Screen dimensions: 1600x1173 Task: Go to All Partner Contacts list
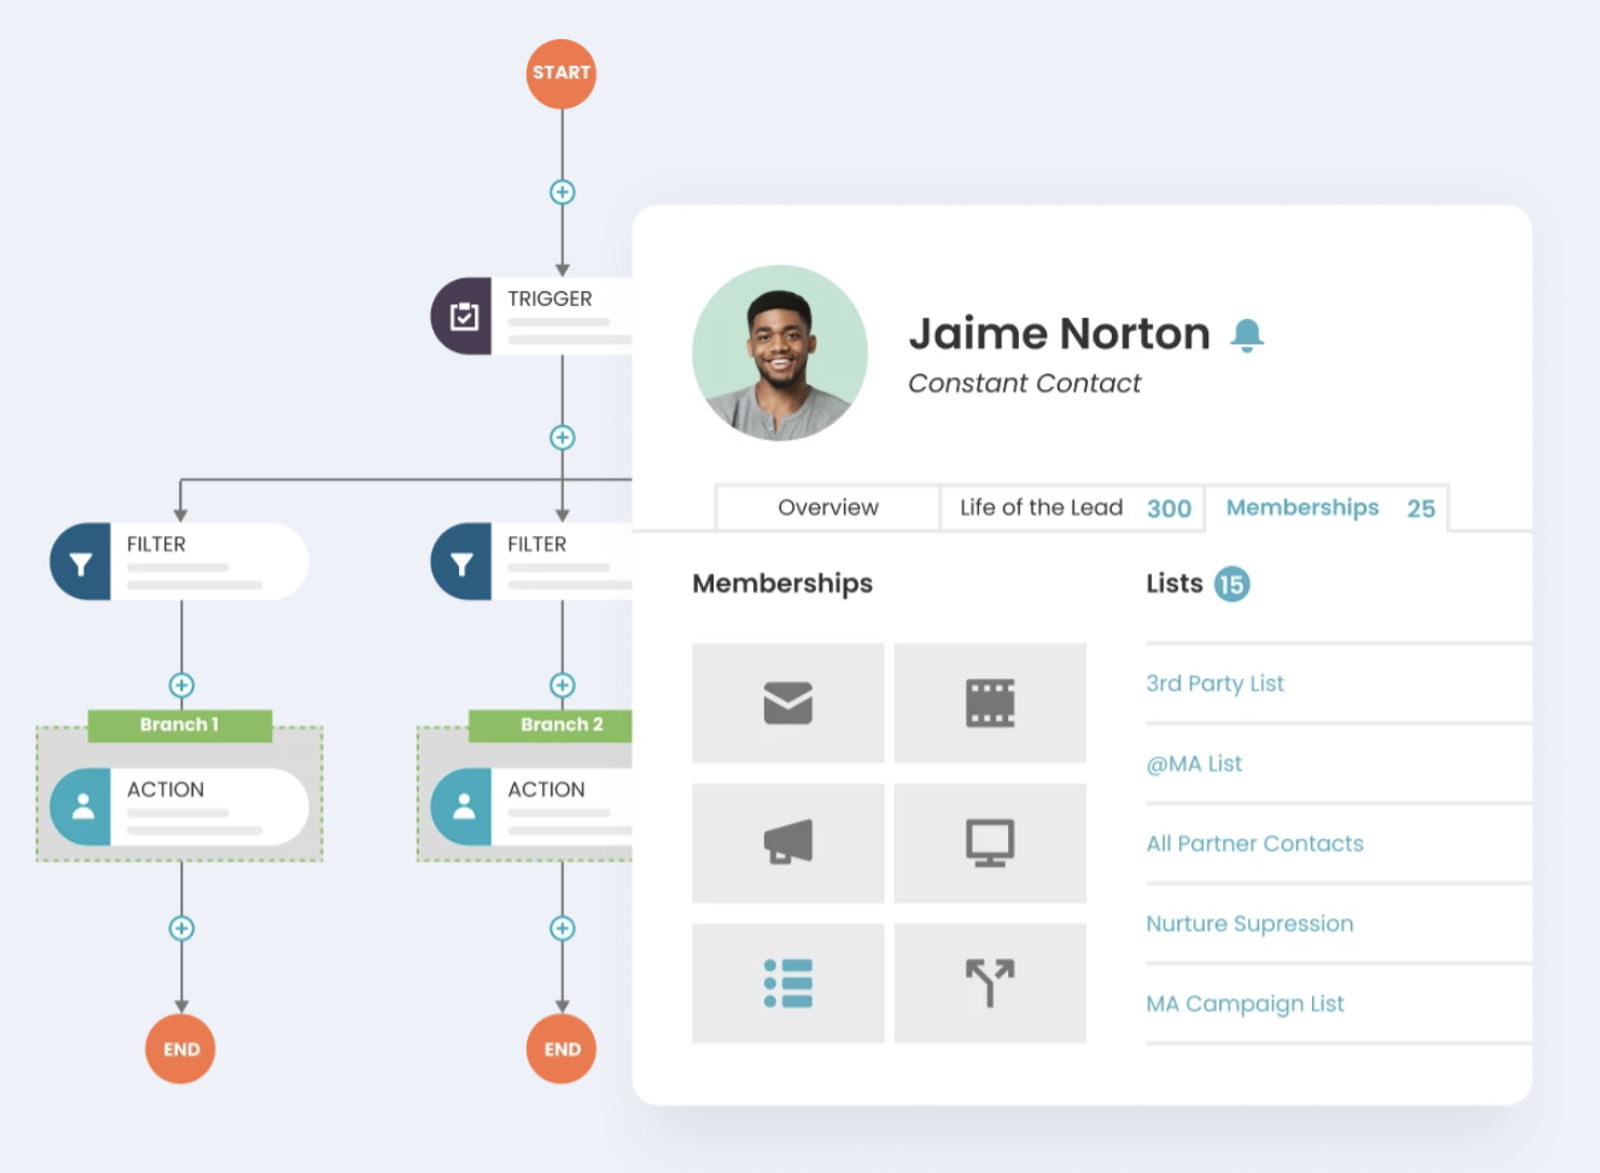1254,844
